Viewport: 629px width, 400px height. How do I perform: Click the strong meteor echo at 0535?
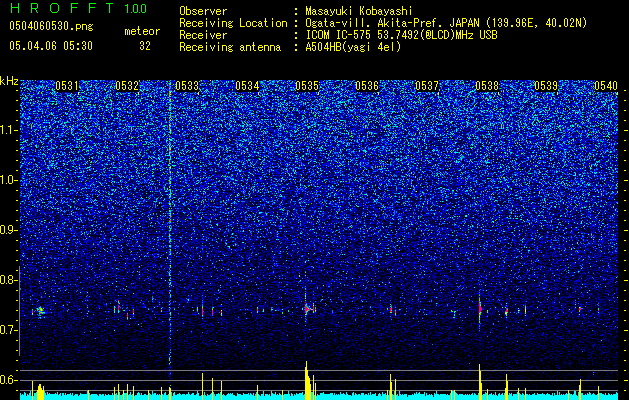tap(307, 309)
